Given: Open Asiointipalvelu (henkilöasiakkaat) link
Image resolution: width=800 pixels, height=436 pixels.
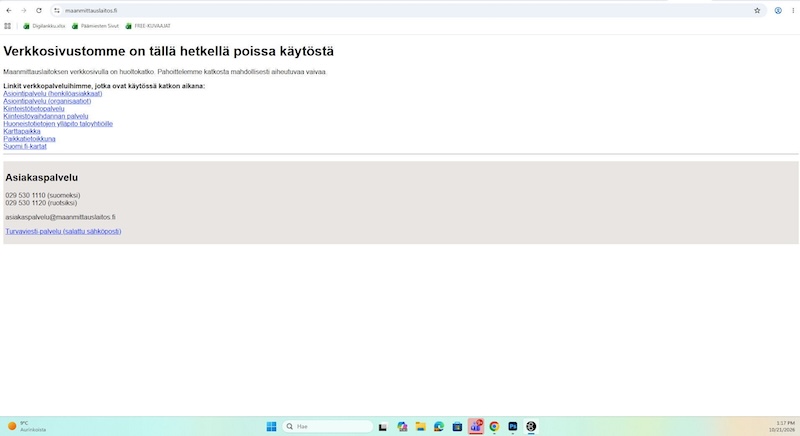Looking at the screenshot, I should (x=53, y=93).
